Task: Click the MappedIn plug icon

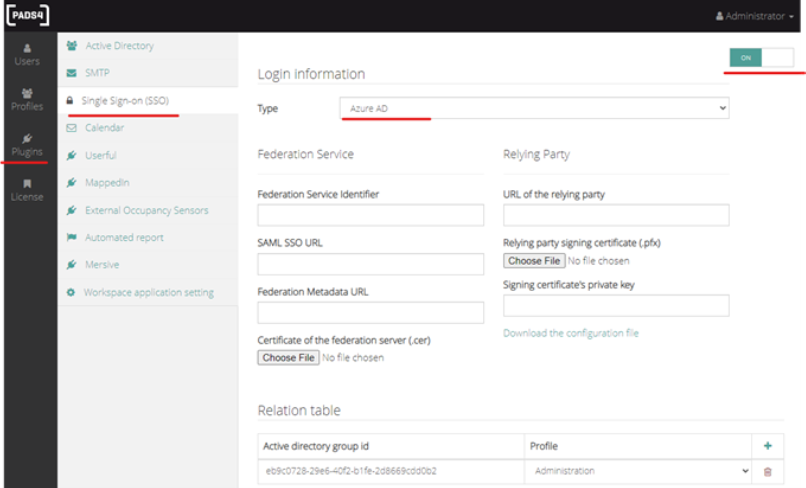Action: point(71,183)
